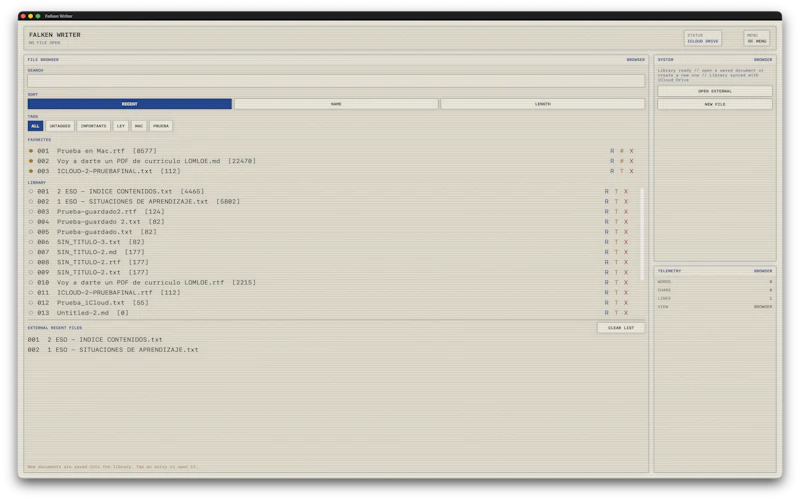Click X icon for Untitled-2.md
This screenshot has width=800, height=500.
coord(626,313)
